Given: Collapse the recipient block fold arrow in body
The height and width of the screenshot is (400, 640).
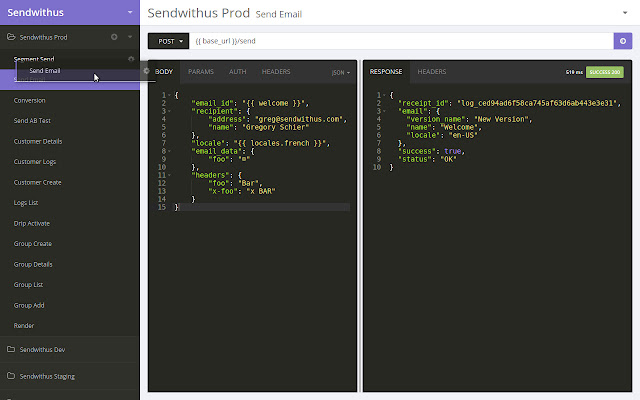Looking at the screenshot, I should (170, 110).
